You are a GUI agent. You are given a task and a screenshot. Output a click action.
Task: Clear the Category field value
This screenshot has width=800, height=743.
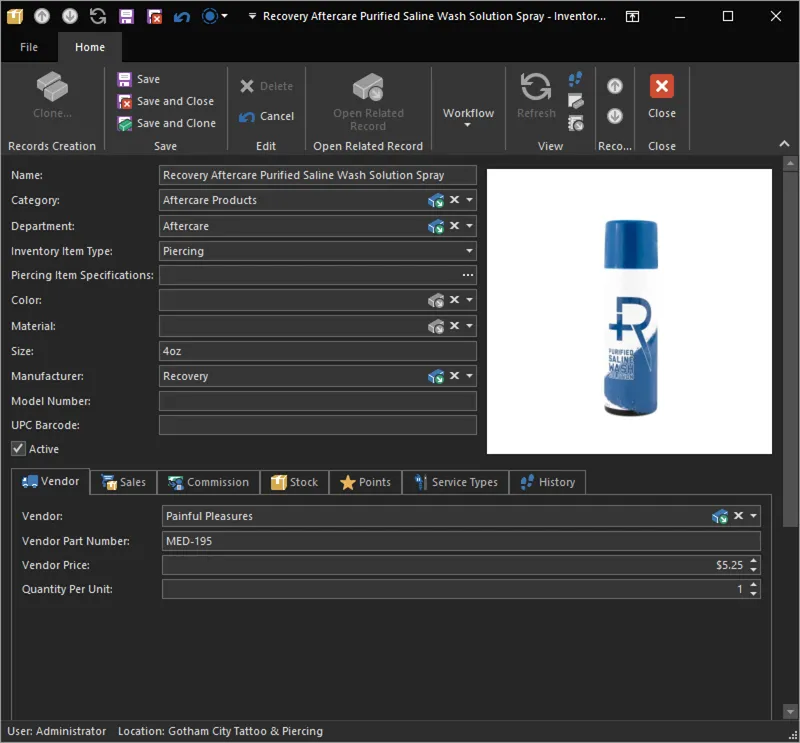tap(454, 200)
